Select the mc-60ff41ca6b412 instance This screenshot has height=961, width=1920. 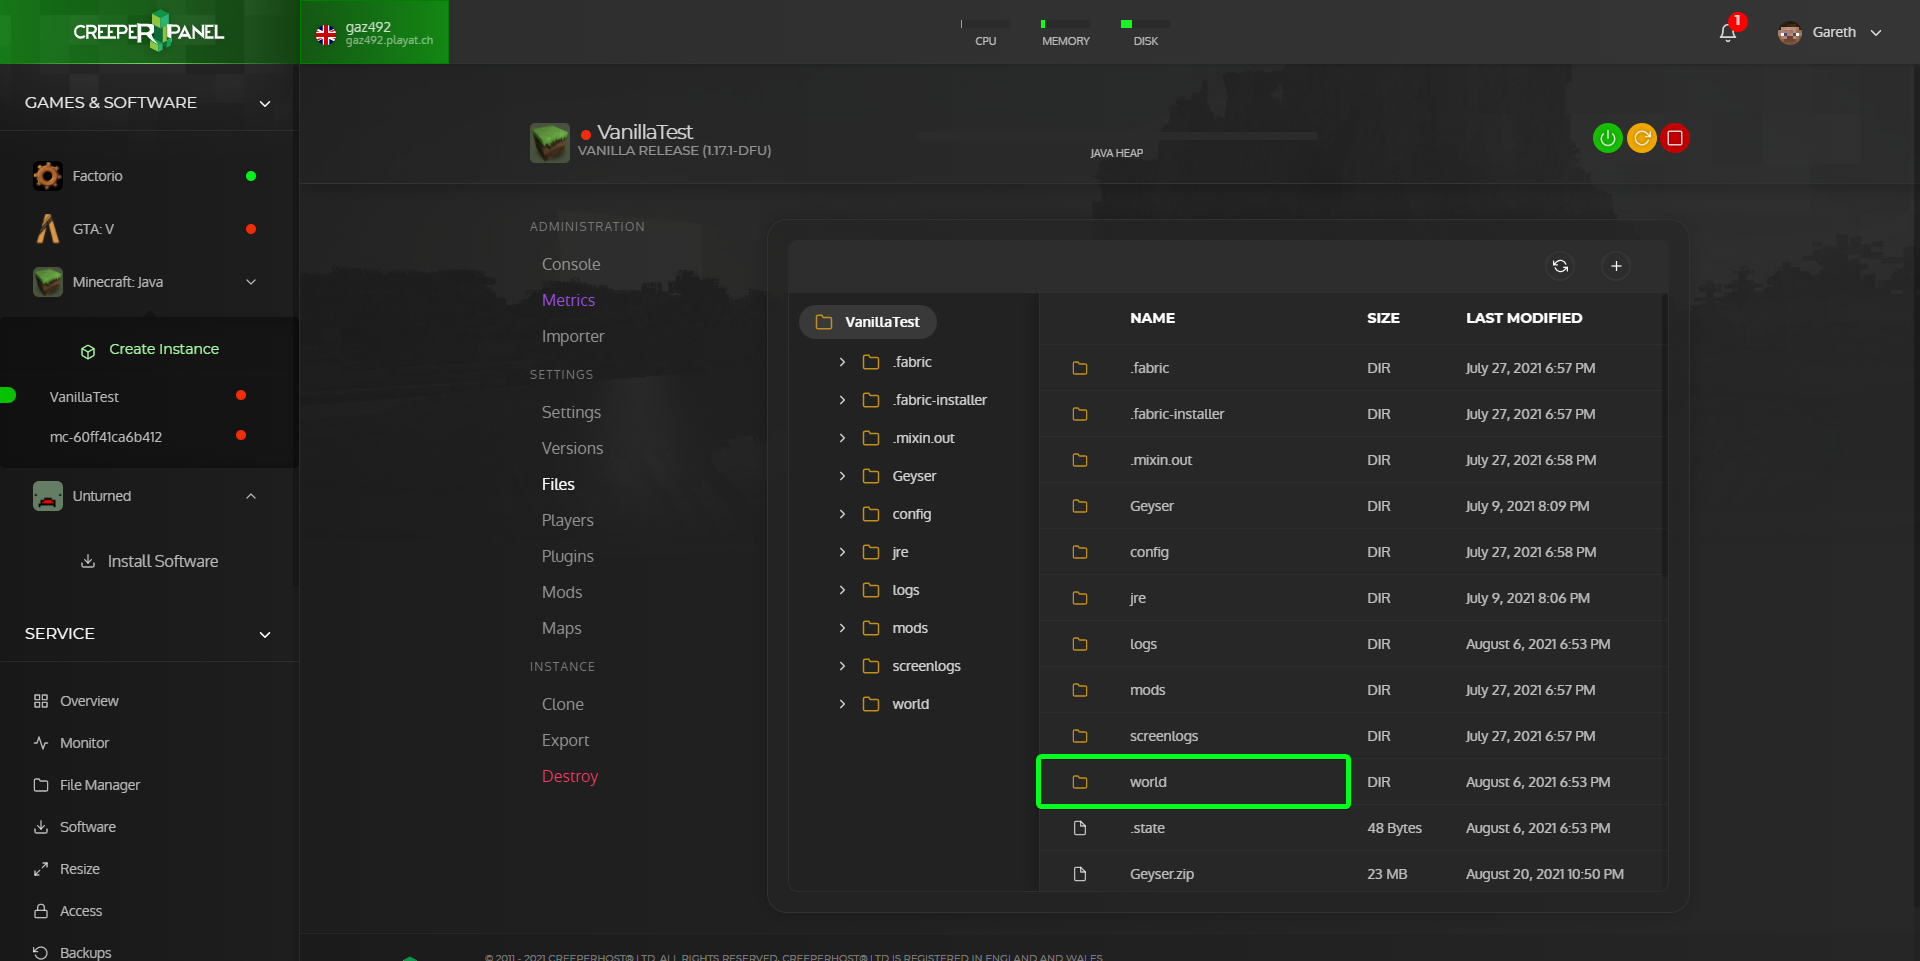(x=106, y=437)
